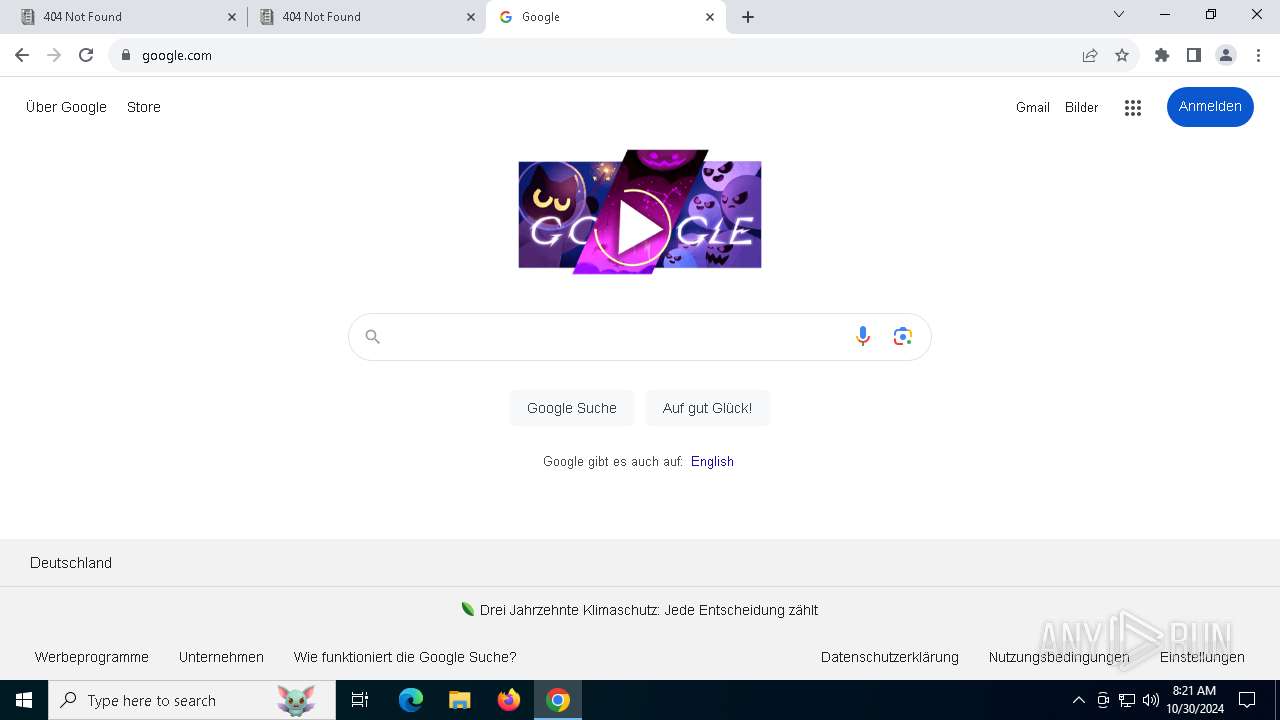The image size is (1280, 720).
Task: Open a new tab with plus button
Action: click(748, 17)
